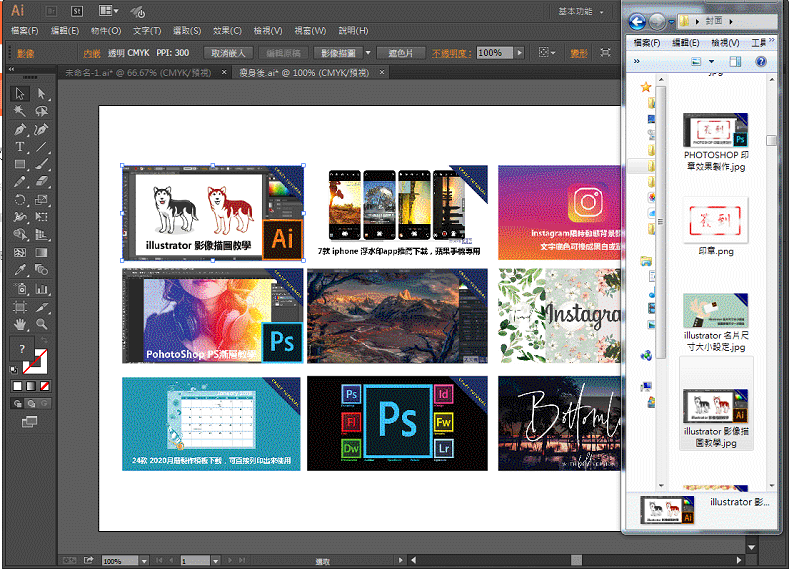This screenshot has height=569, width=789.
Task: Click the 遮色片 button
Action: click(x=401, y=53)
